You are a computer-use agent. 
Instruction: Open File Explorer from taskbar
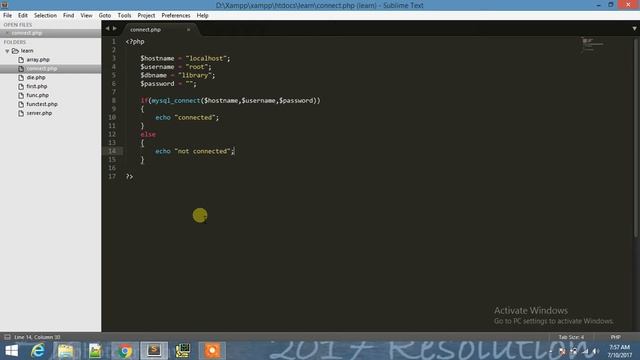[x=65, y=351]
